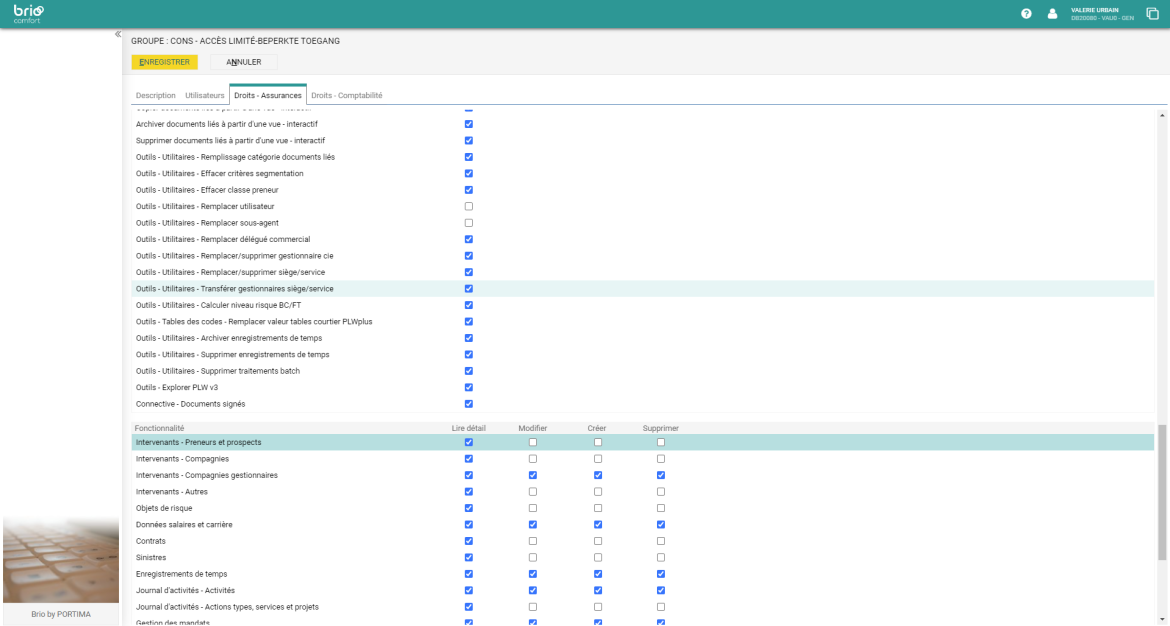1170x626 pixels.
Task: Click the scroll-up arrow of the rights panel
Action: point(1162,116)
